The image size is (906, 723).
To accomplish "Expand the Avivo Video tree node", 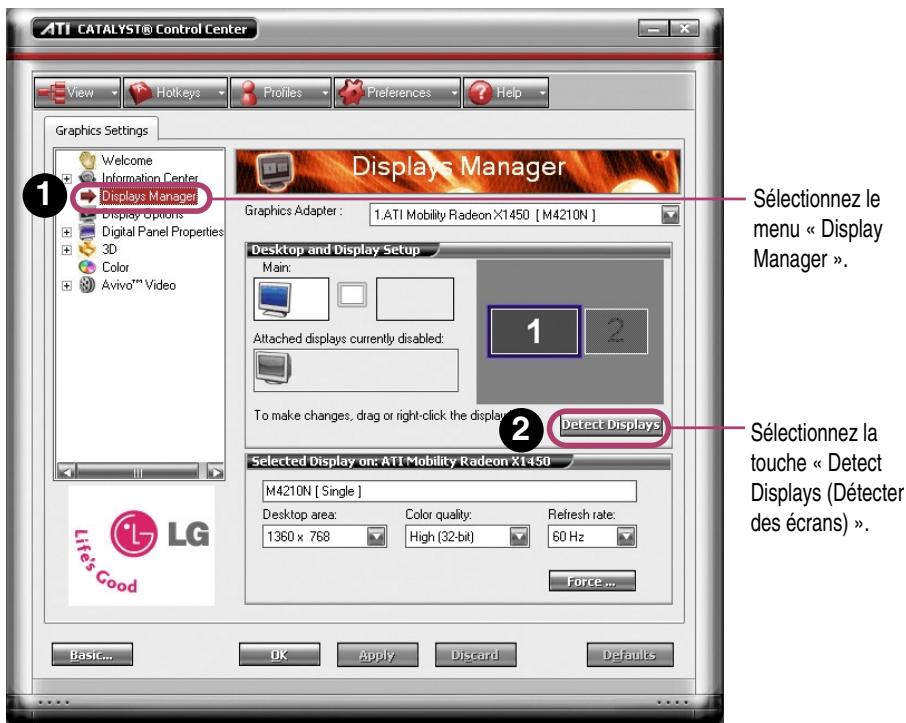I will (66, 286).
